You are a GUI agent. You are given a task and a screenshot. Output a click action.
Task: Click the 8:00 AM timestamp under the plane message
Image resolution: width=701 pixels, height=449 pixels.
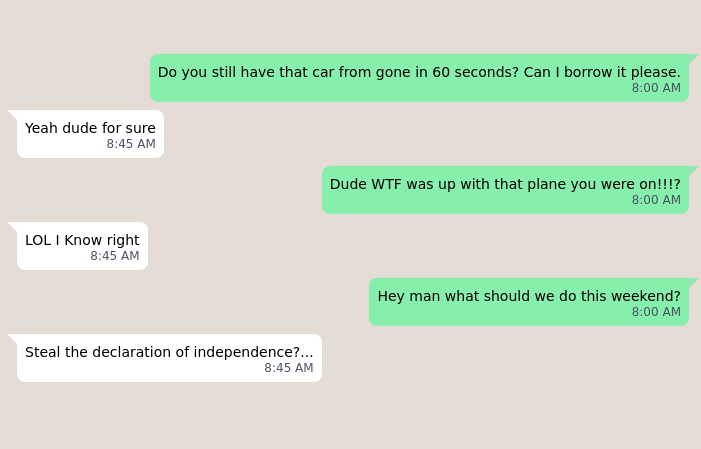point(656,200)
